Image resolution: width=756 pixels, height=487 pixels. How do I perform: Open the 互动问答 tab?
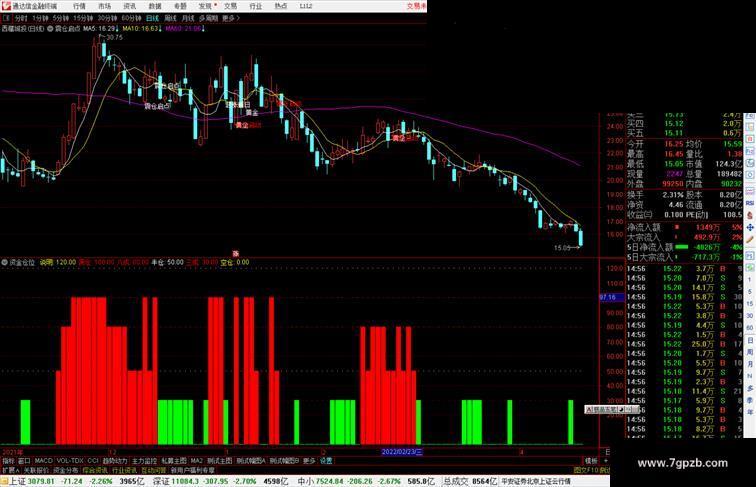(154, 470)
